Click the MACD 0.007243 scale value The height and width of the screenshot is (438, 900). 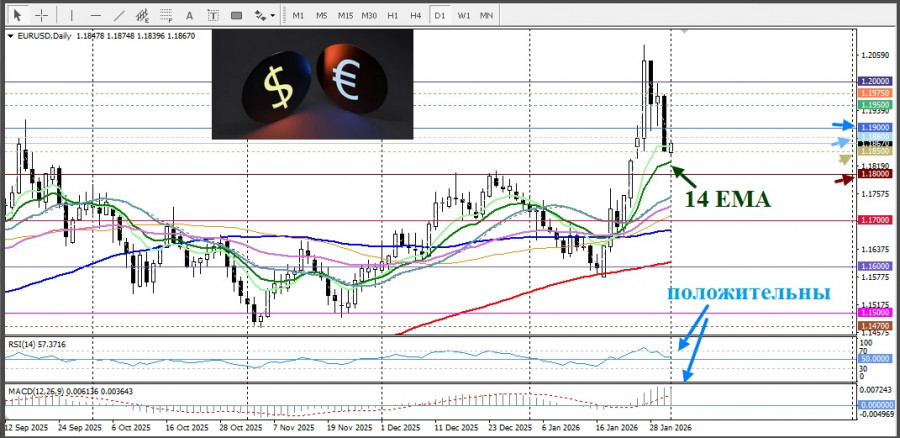pyautogui.click(x=875, y=390)
